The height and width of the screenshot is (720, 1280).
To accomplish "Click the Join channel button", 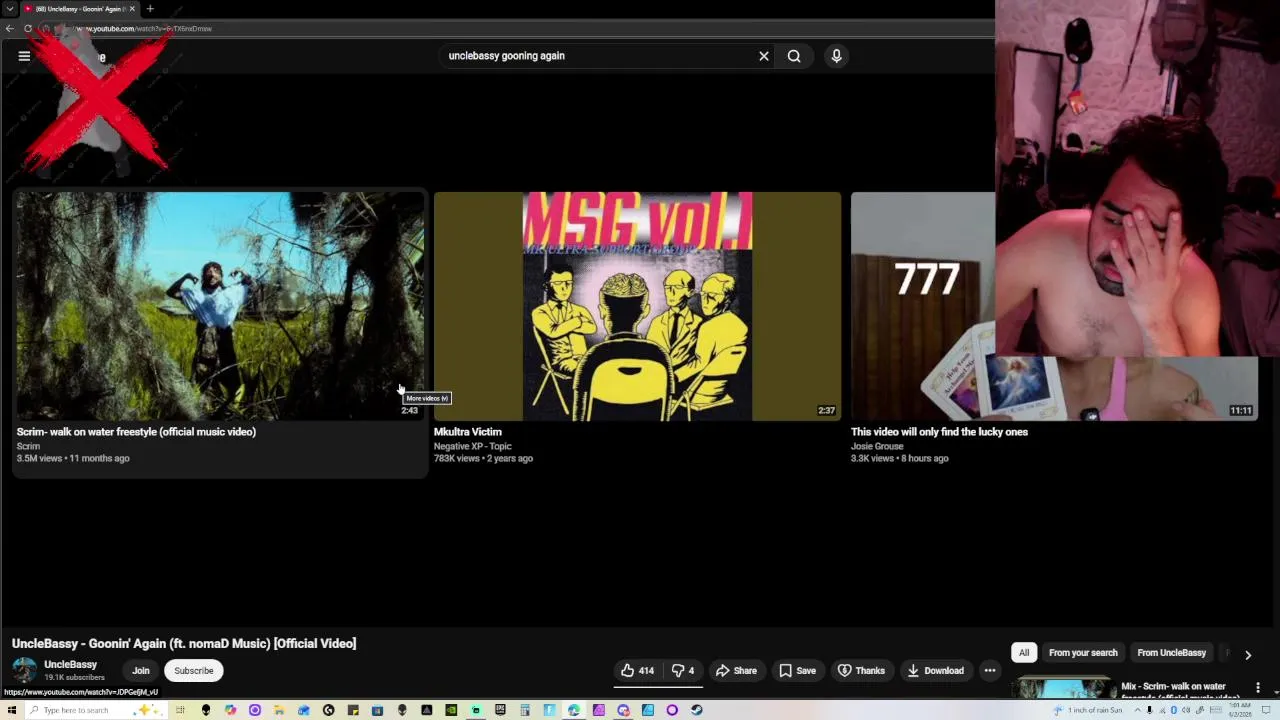I will click(141, 671).
